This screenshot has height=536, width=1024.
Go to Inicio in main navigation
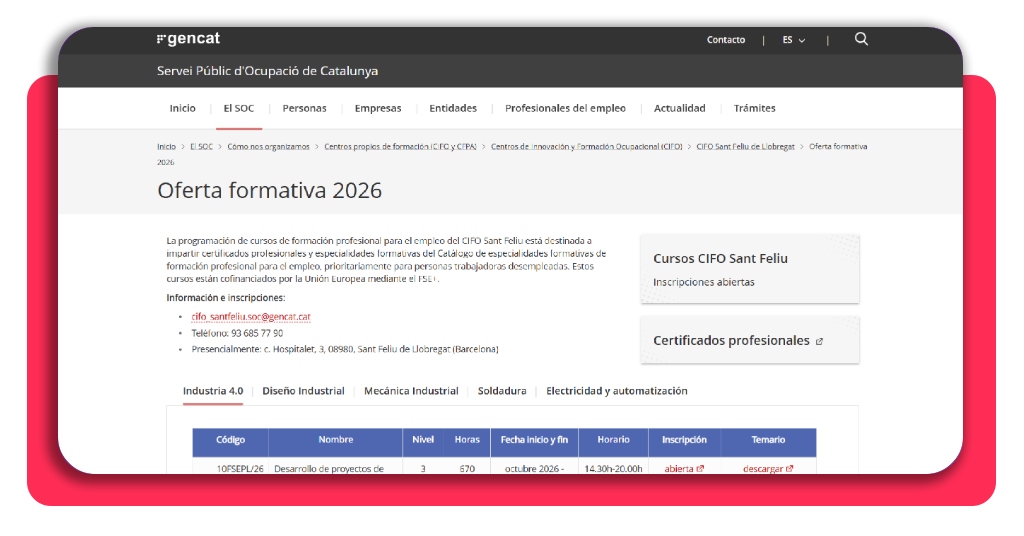pyautogui.click(x=182, y=108)
